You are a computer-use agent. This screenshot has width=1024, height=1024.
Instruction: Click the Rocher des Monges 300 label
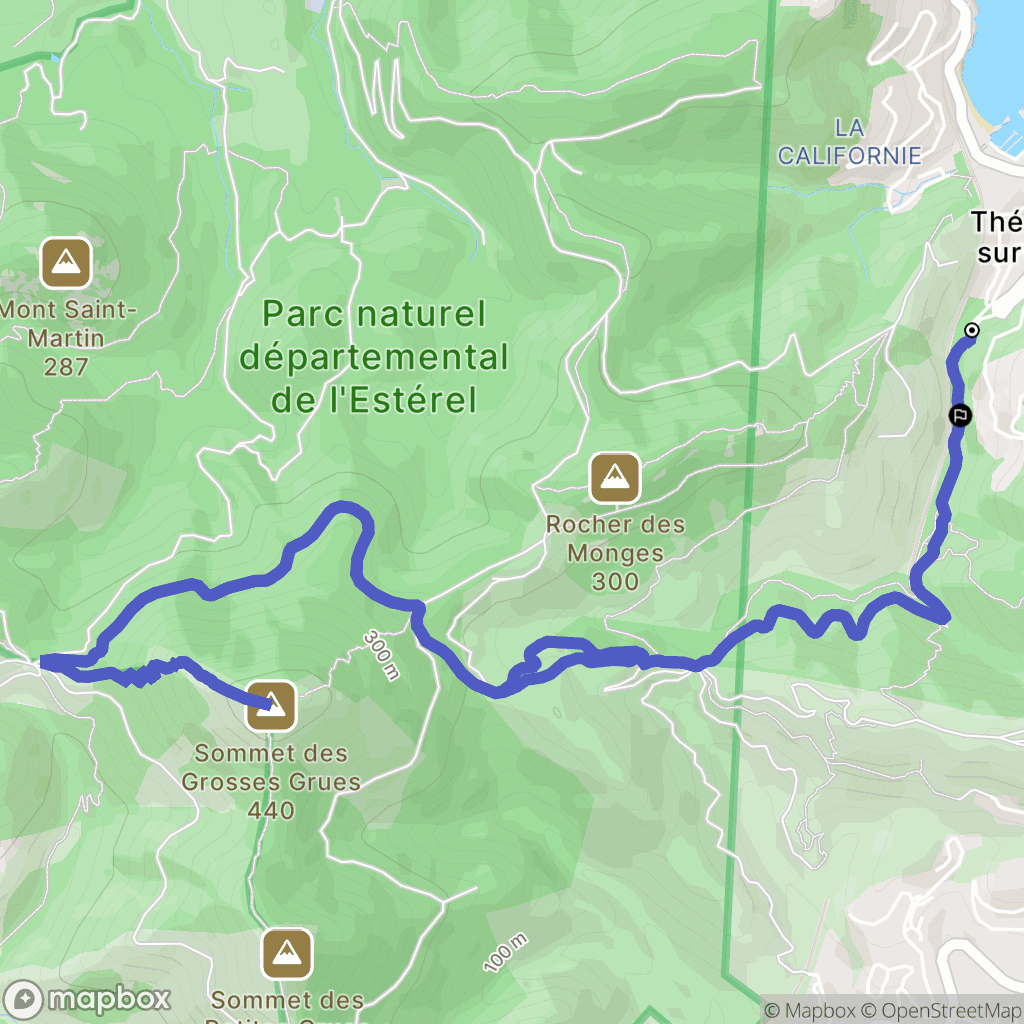615,552
